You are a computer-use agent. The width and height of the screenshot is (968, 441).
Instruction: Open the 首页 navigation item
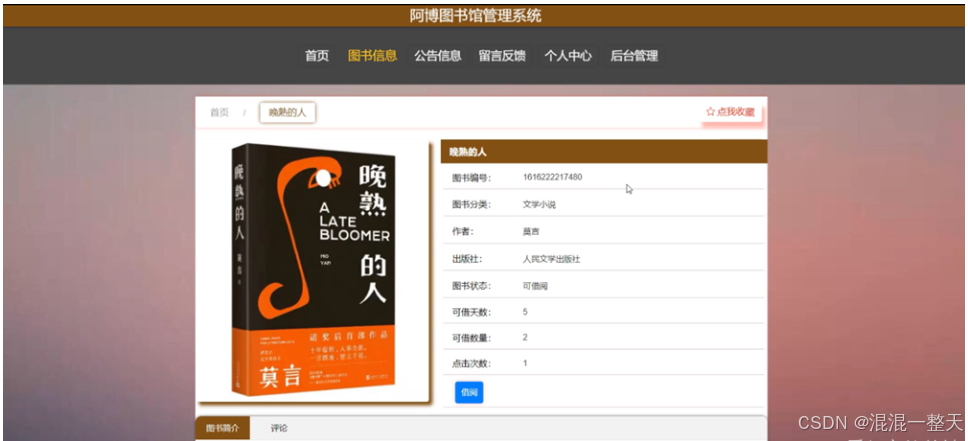[317, 56]
